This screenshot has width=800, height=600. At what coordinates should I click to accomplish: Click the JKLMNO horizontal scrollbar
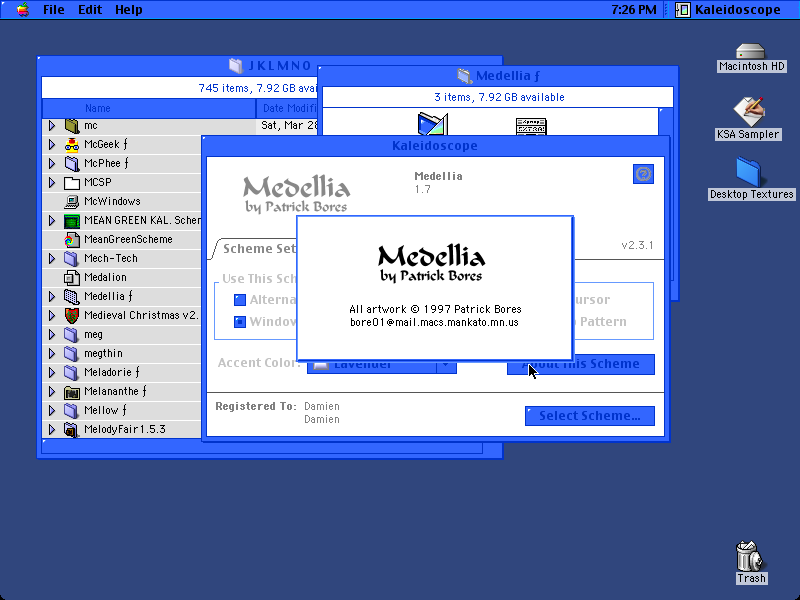[262, 448]
